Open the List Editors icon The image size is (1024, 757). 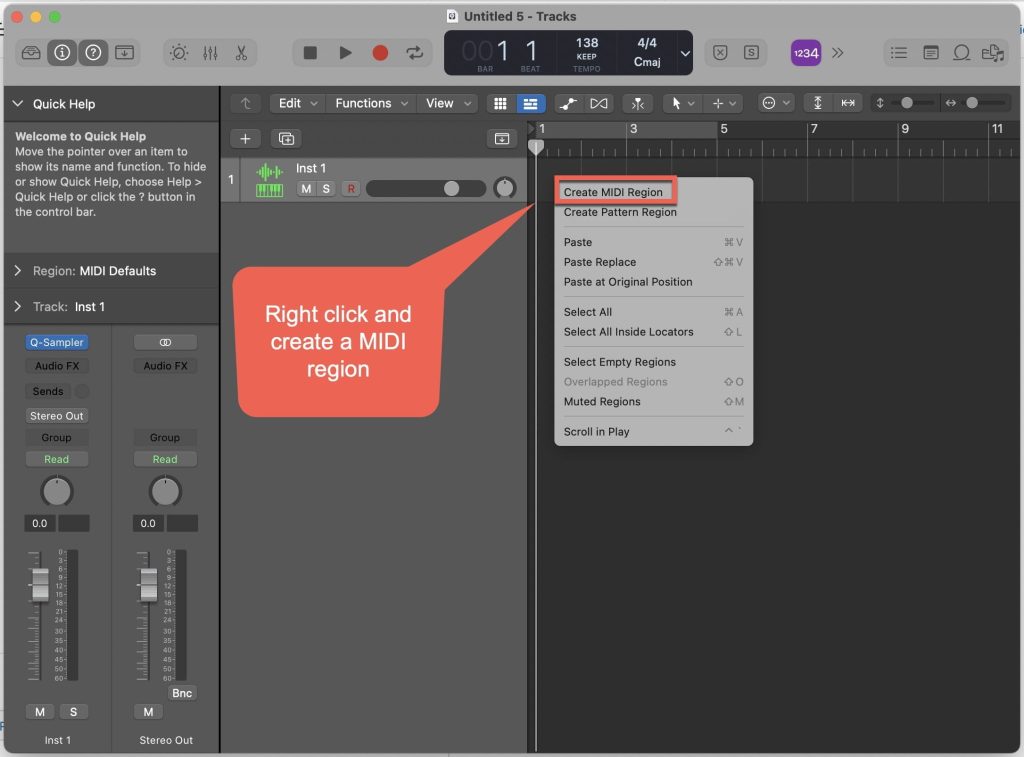[x=899, y=53]
